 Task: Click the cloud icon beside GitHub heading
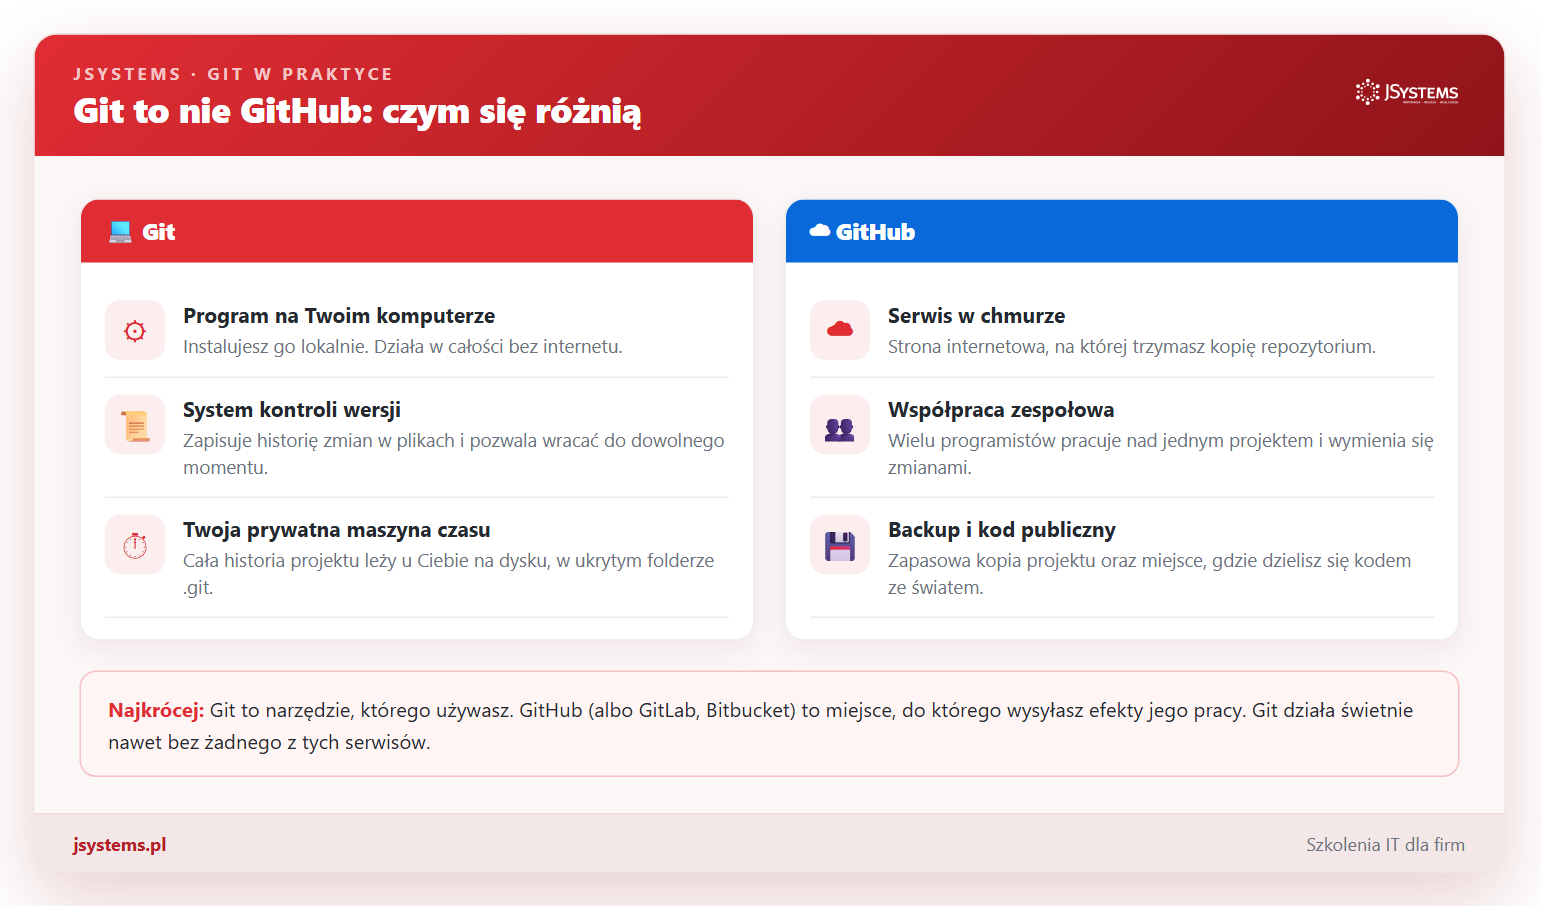point(820,231)
